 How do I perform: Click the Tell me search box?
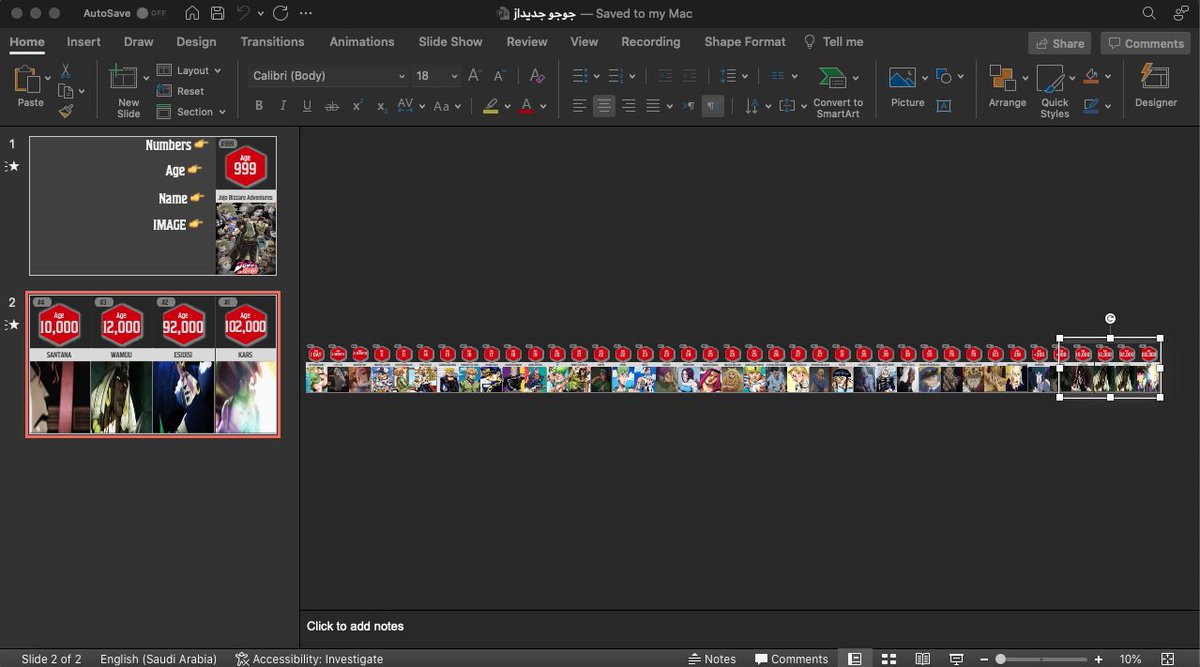833,42
